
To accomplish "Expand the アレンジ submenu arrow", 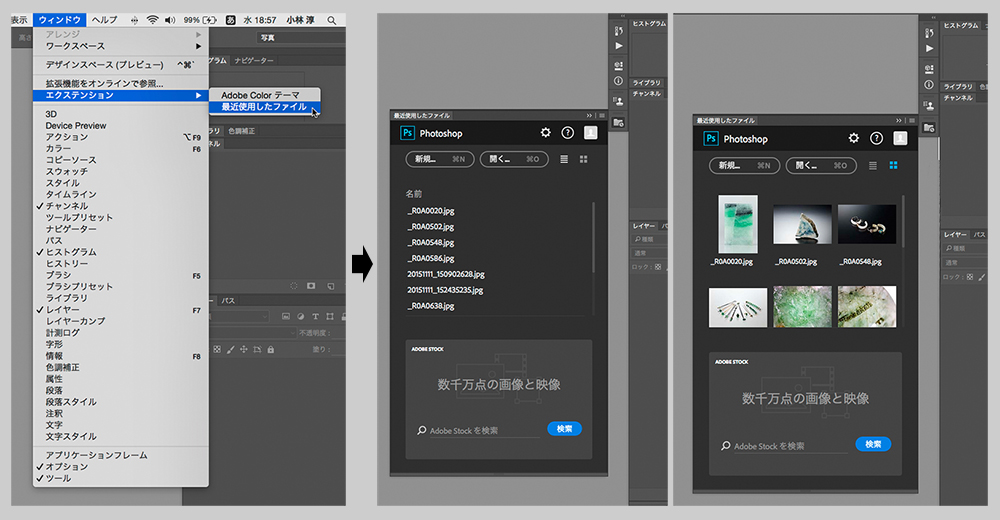I will point(198,34).
